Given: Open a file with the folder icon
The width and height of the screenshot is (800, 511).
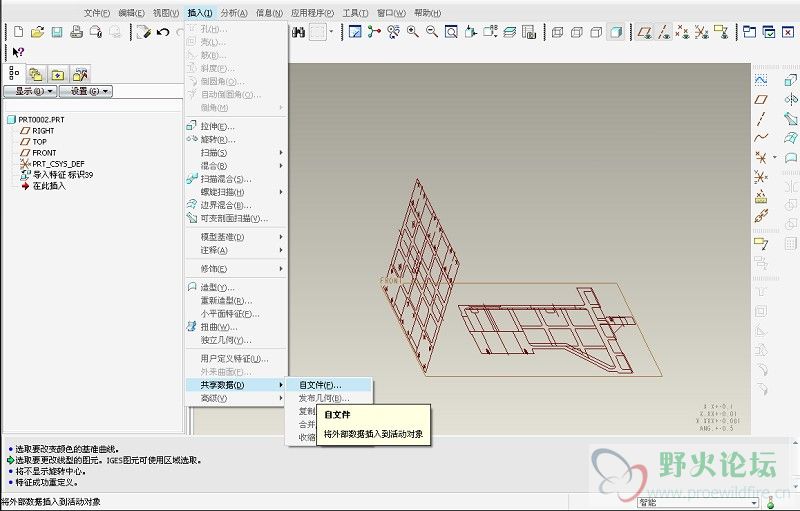Looking at the screenshot, I should point(37,32).
